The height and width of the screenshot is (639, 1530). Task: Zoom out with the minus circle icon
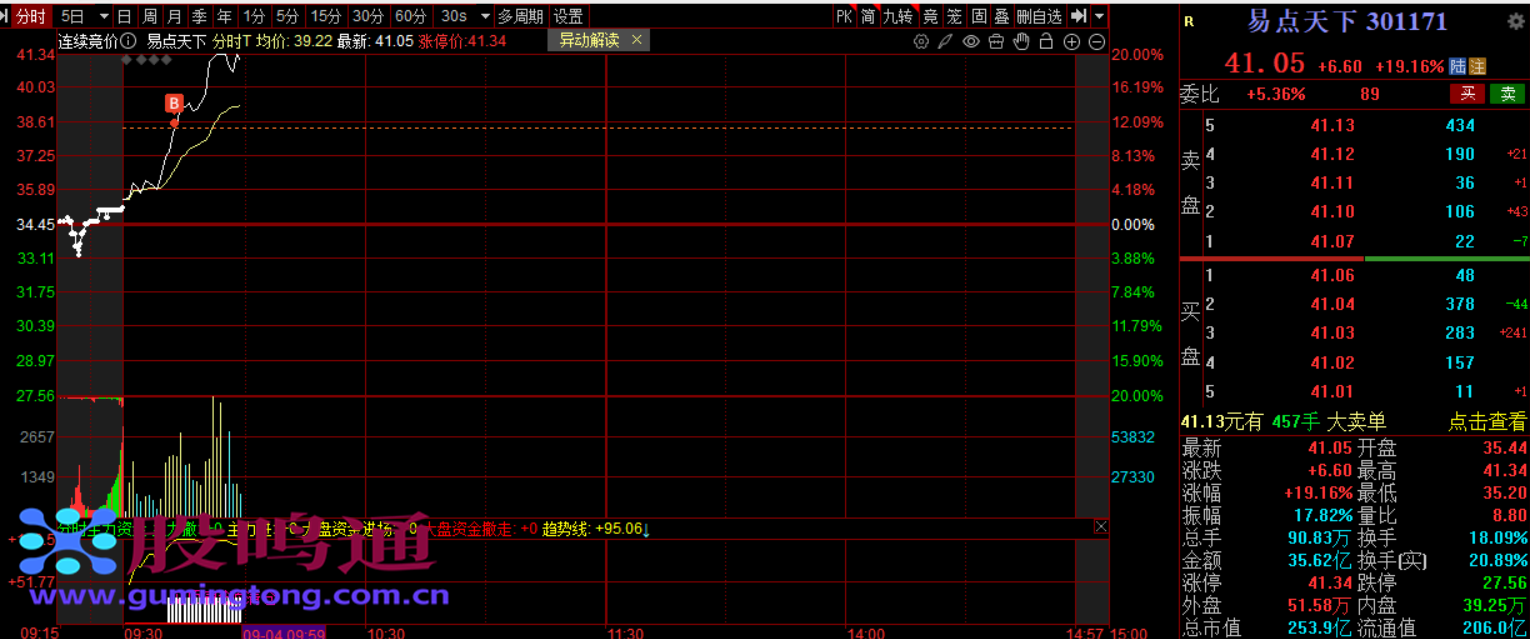(x=1096, y=41)
